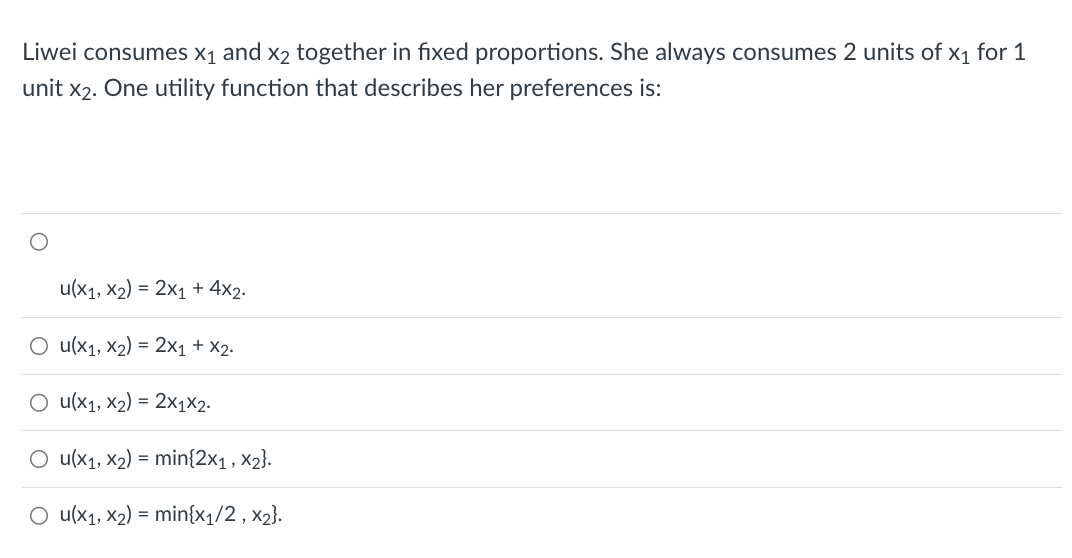This screenshot has height=558, width=1072.
Task: Select the min{x1/2, x2} radio button
Action: (37, 516)
